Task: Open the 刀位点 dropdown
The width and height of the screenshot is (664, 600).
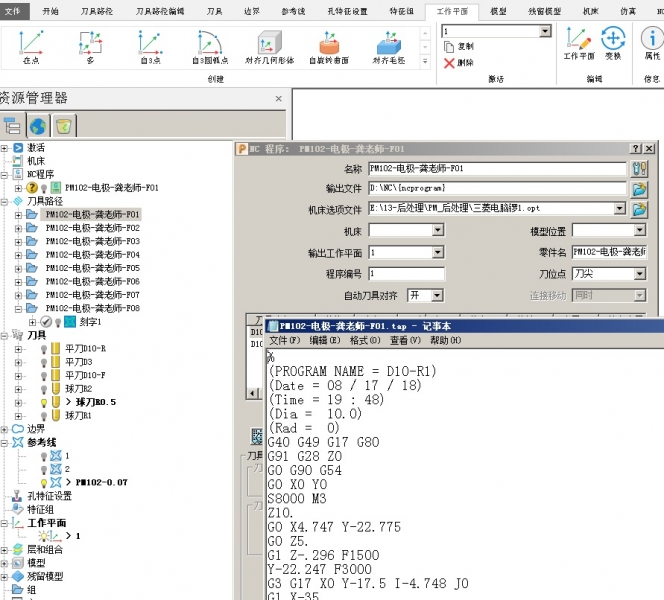Action: (x=640, y=274)
